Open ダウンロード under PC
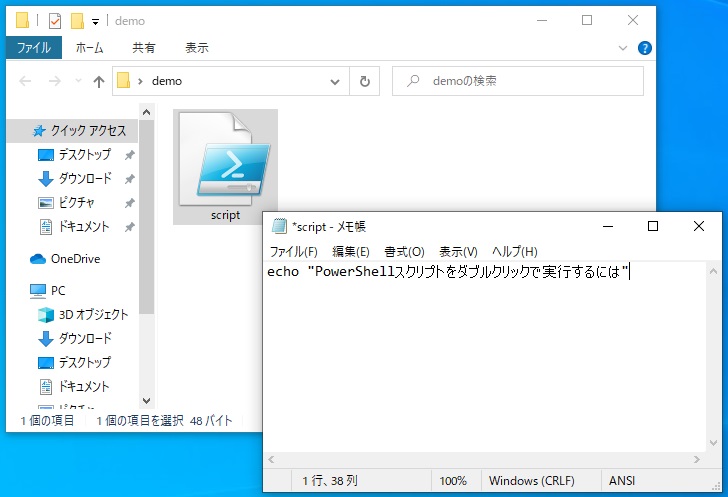 [x=75, y=339]
